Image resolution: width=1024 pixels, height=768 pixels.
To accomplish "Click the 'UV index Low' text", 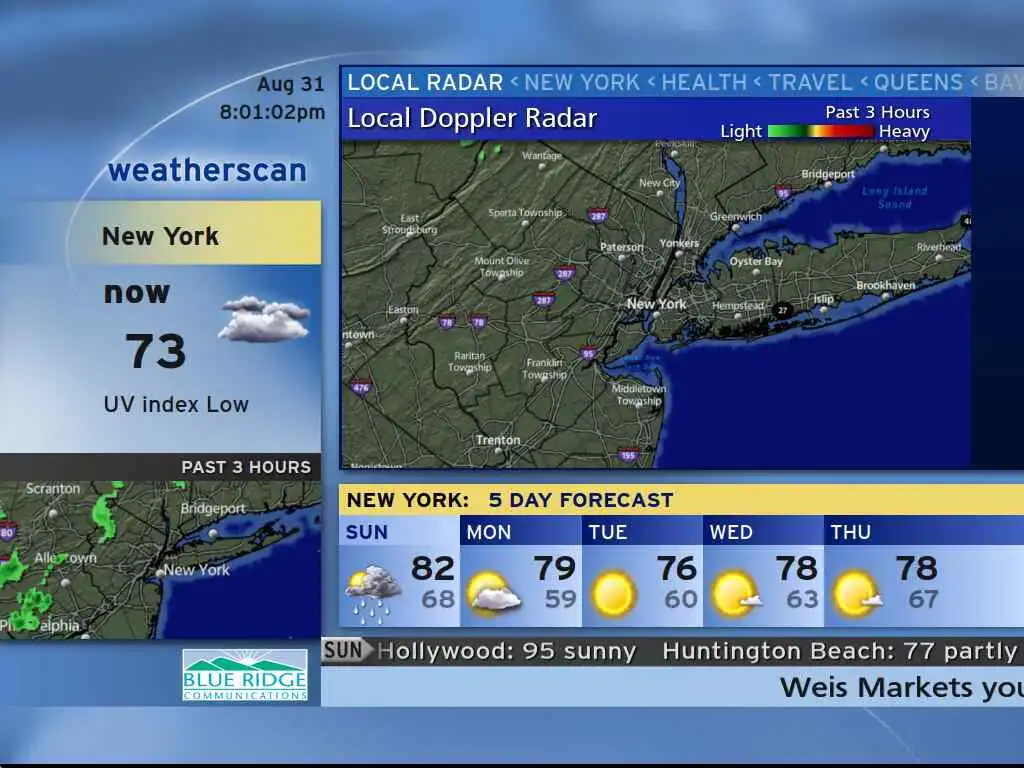I will tap(176, 404).
